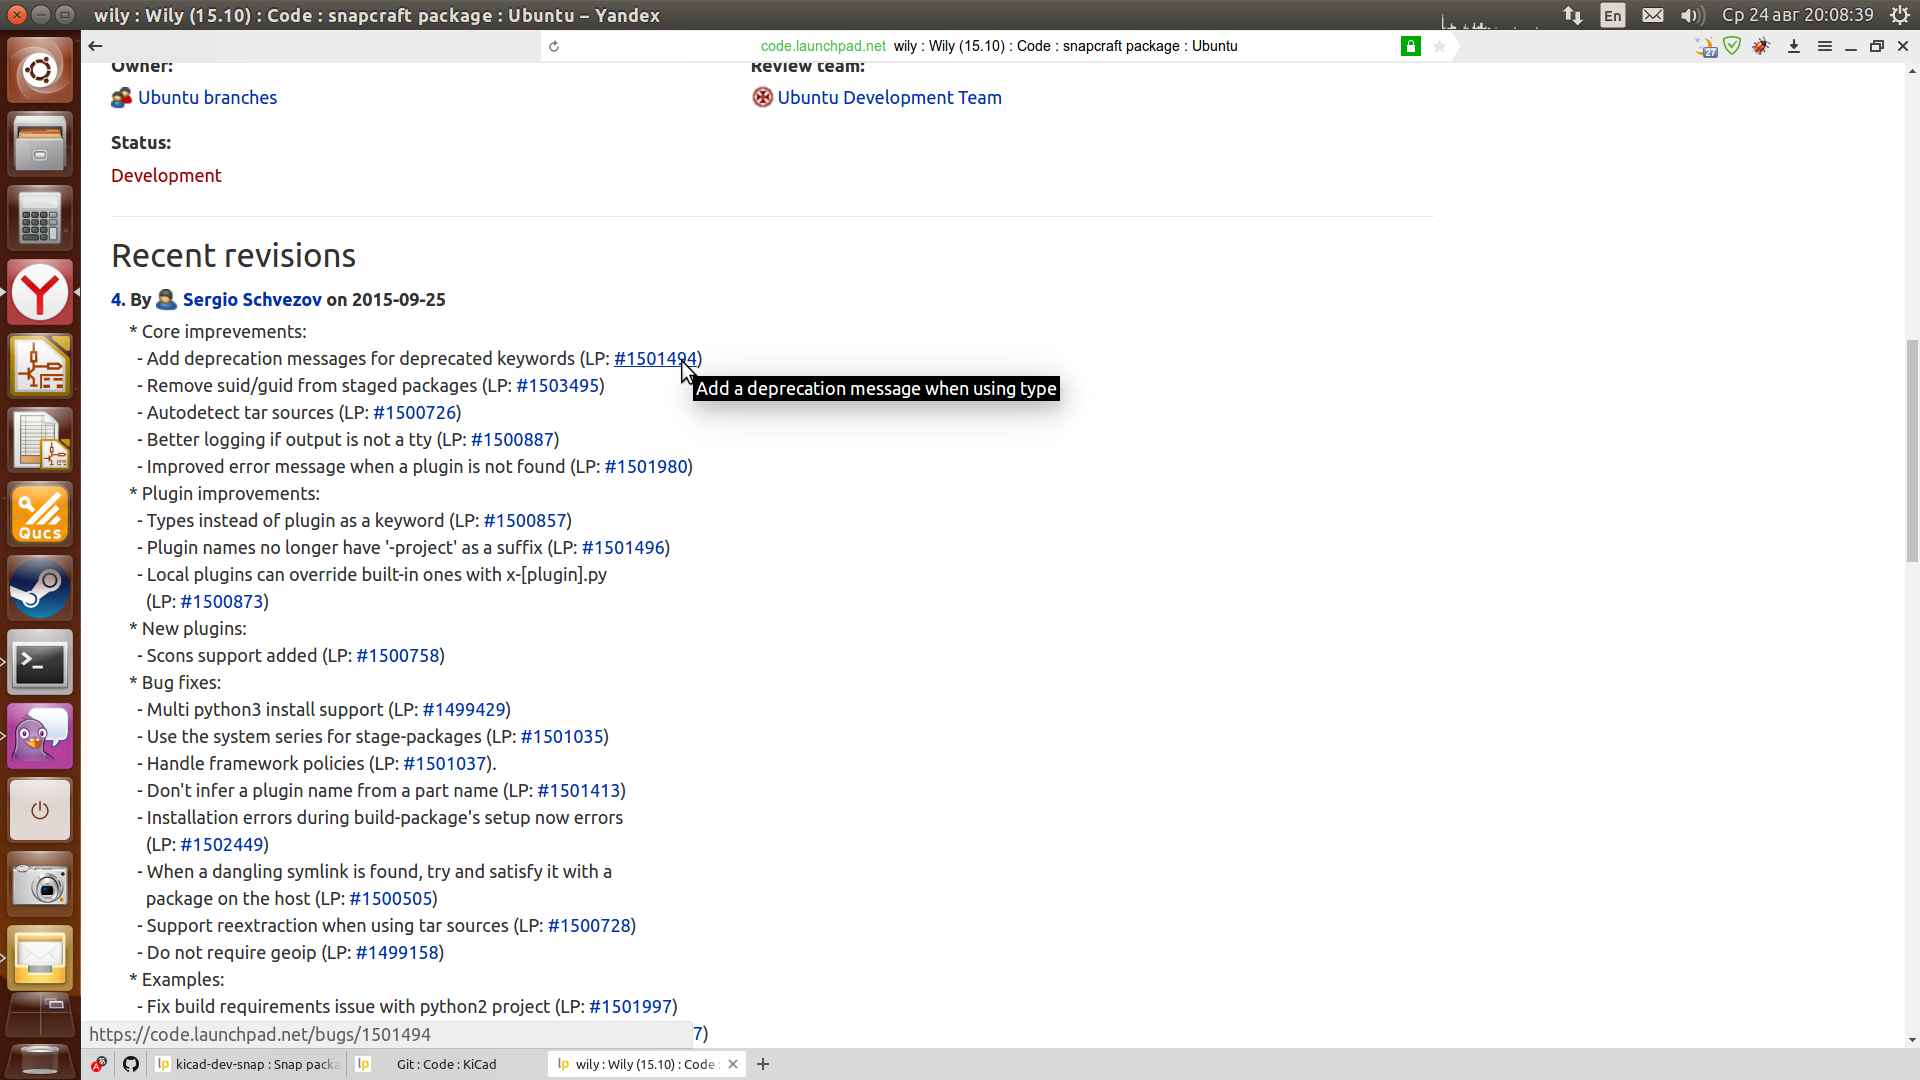Open the Ubuntu Development Team link

(889, 98)
